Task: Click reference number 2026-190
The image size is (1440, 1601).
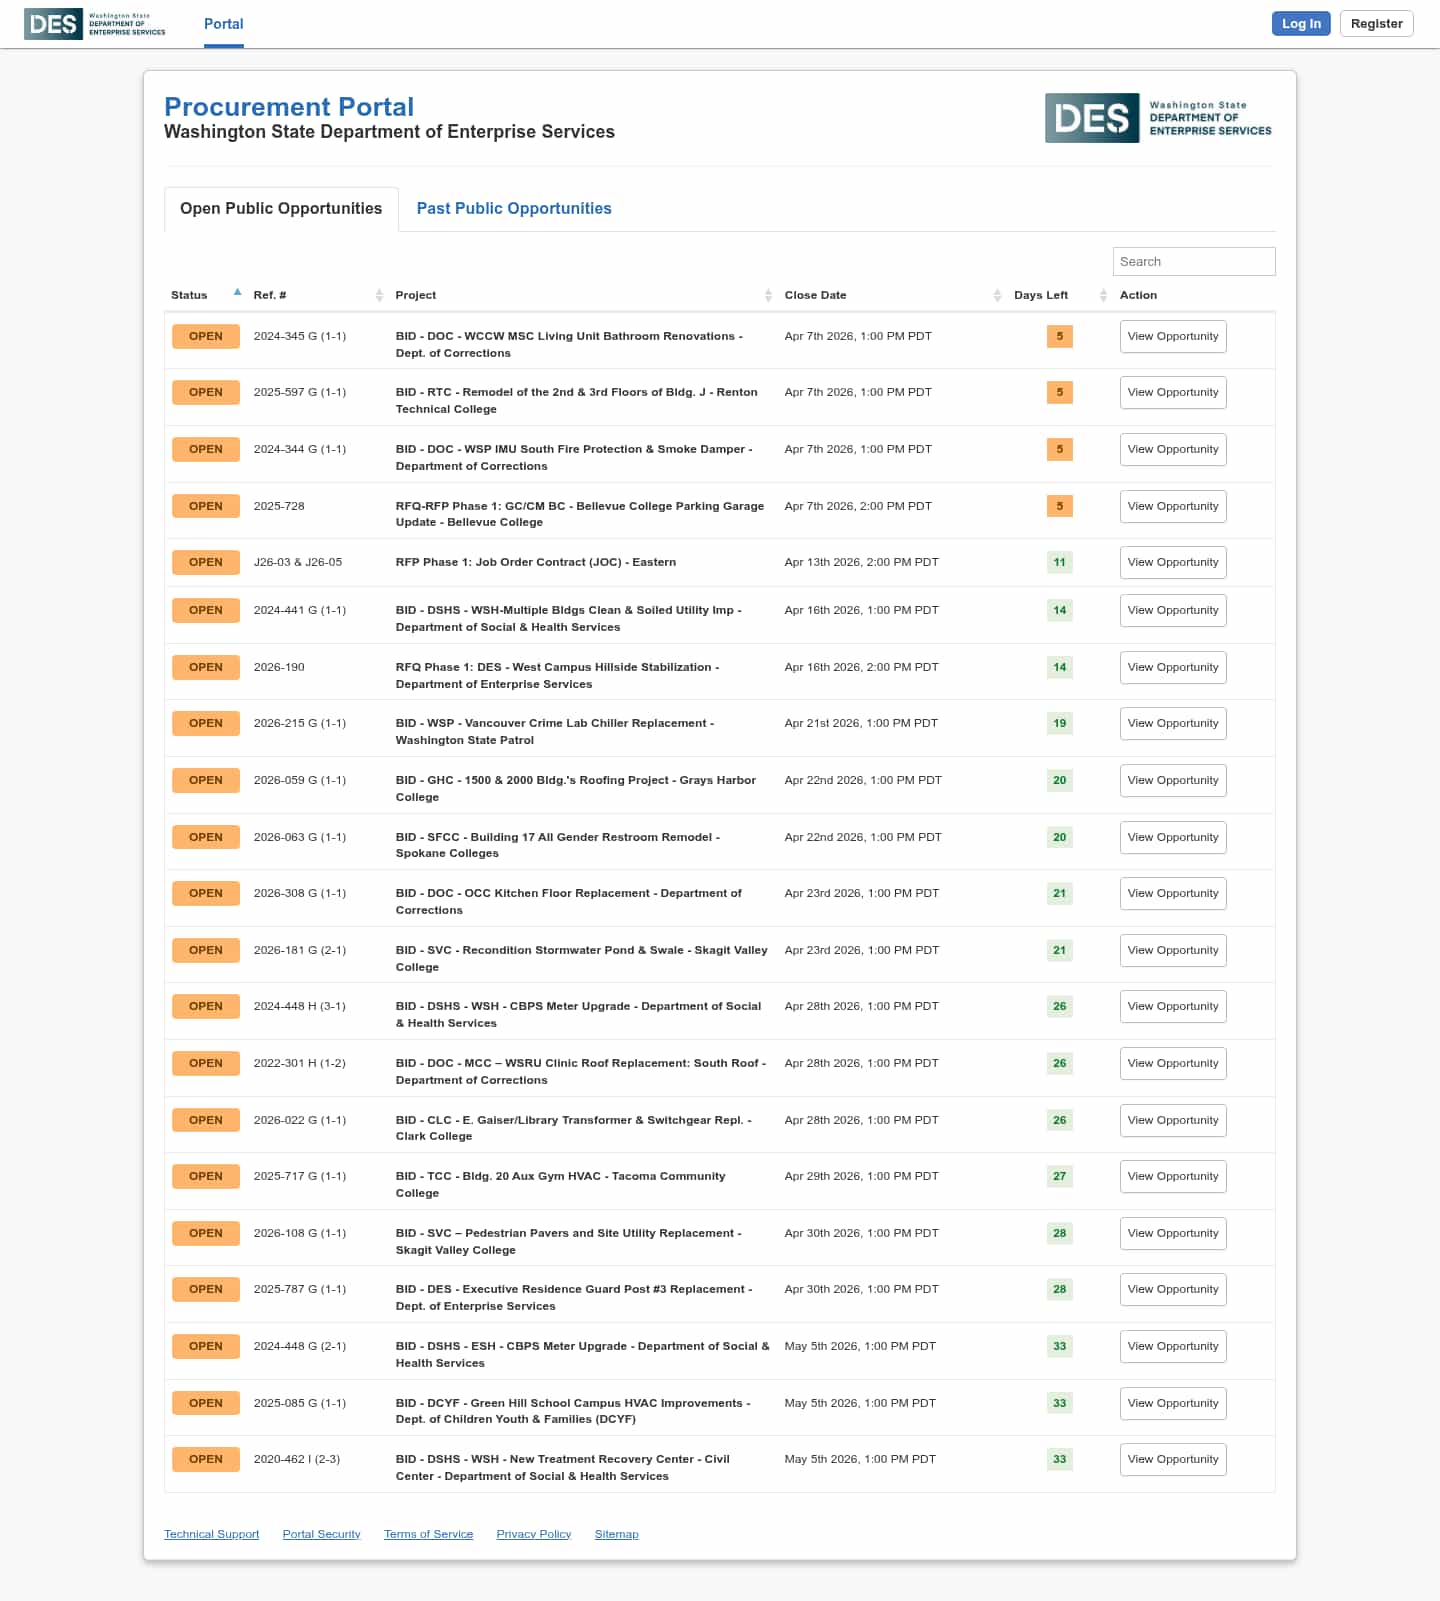Action: (279, 667)
